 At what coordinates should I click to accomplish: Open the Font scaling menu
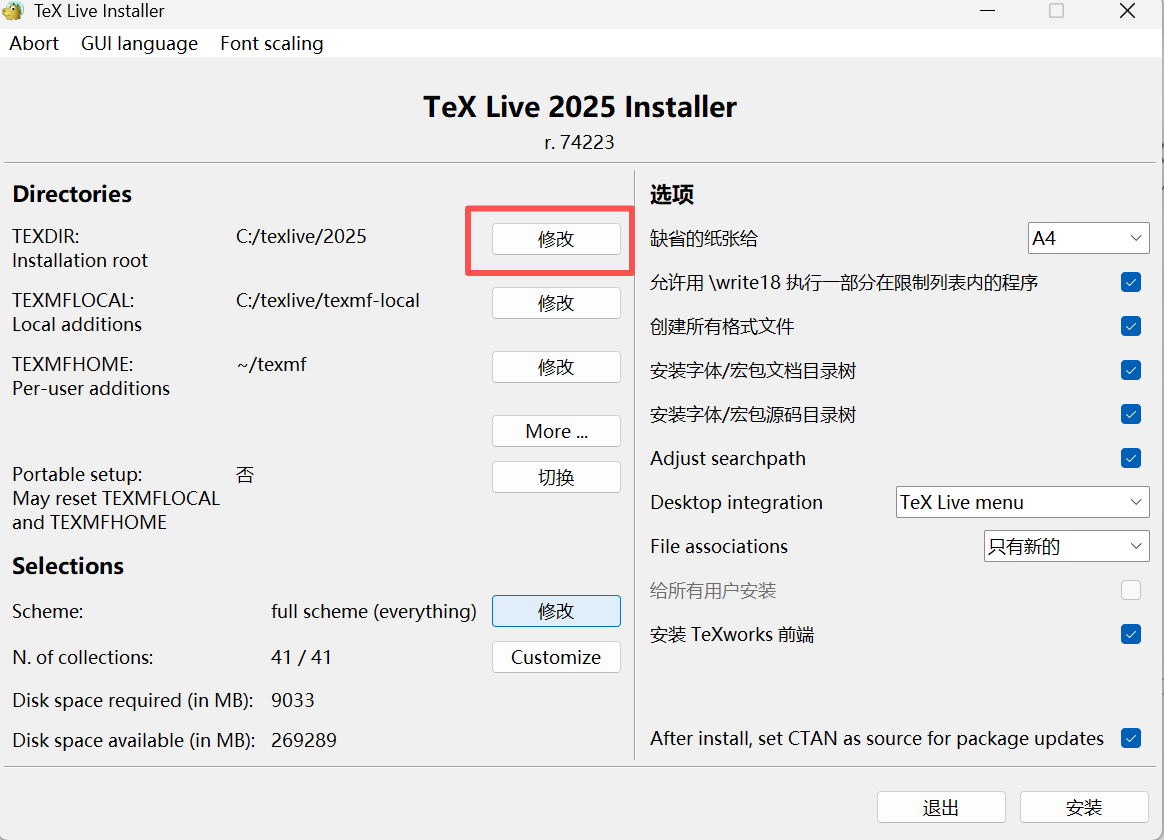point(271,43)
